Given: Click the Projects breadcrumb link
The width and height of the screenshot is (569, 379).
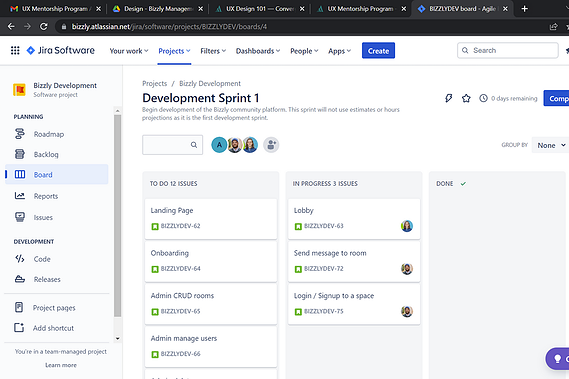Looking at the screenshot, I should pyautogui.click(x=155, y=83).
